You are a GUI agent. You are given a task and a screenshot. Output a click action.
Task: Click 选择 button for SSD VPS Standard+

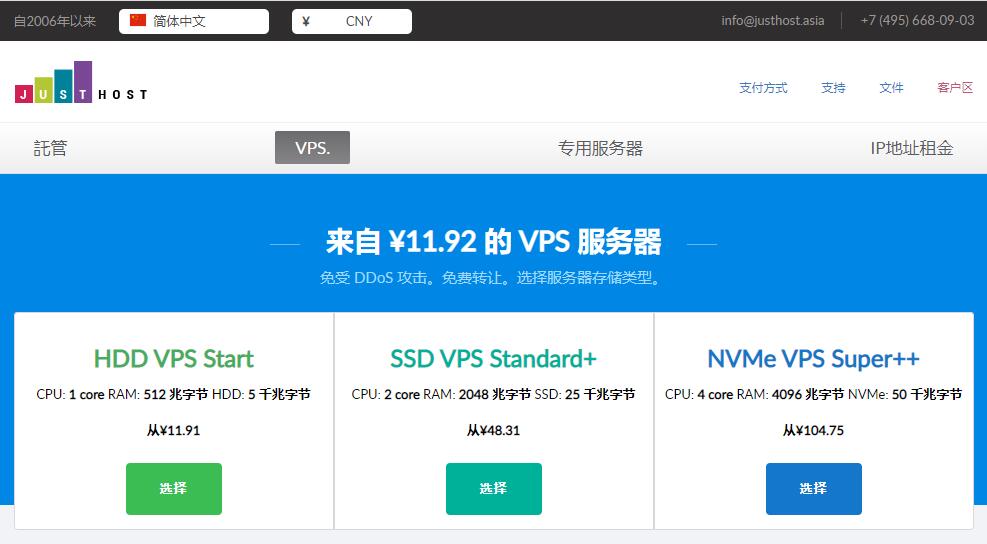[494, 489]
